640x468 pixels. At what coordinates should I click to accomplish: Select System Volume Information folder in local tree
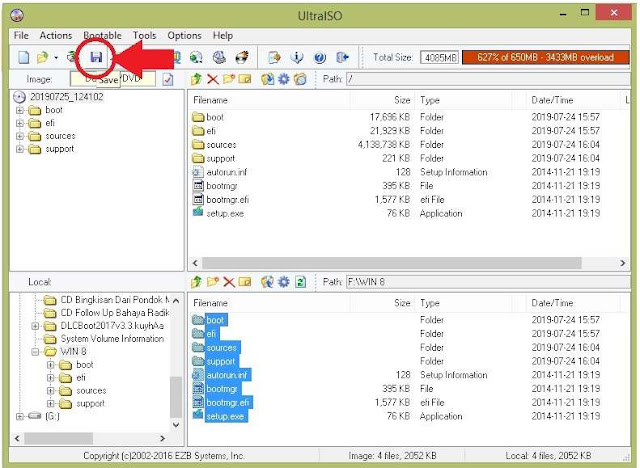(x=112, y=339)
